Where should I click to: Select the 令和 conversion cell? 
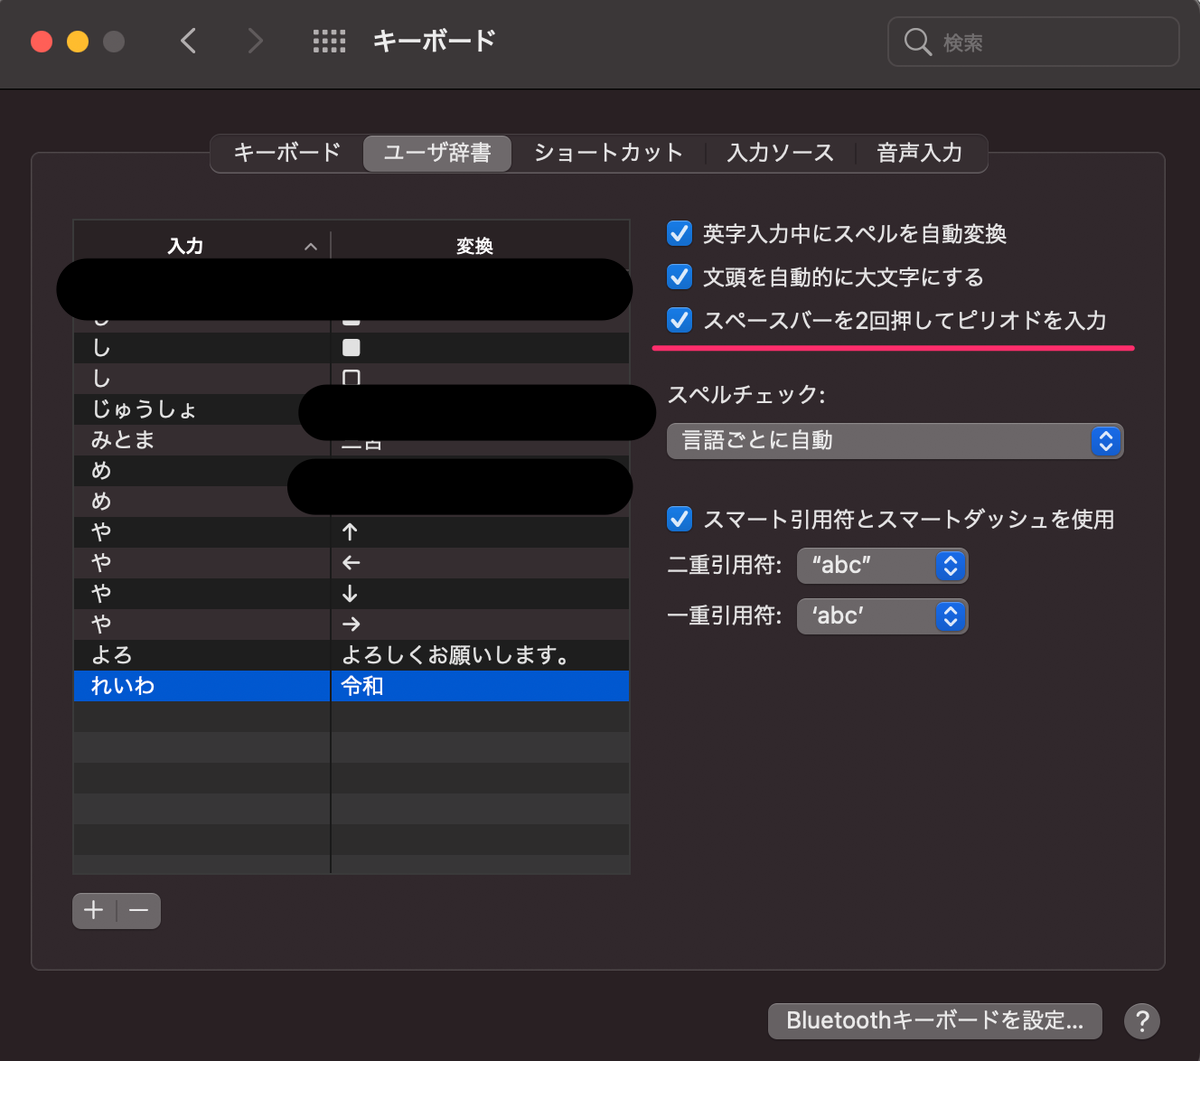[x=480, y=686]
